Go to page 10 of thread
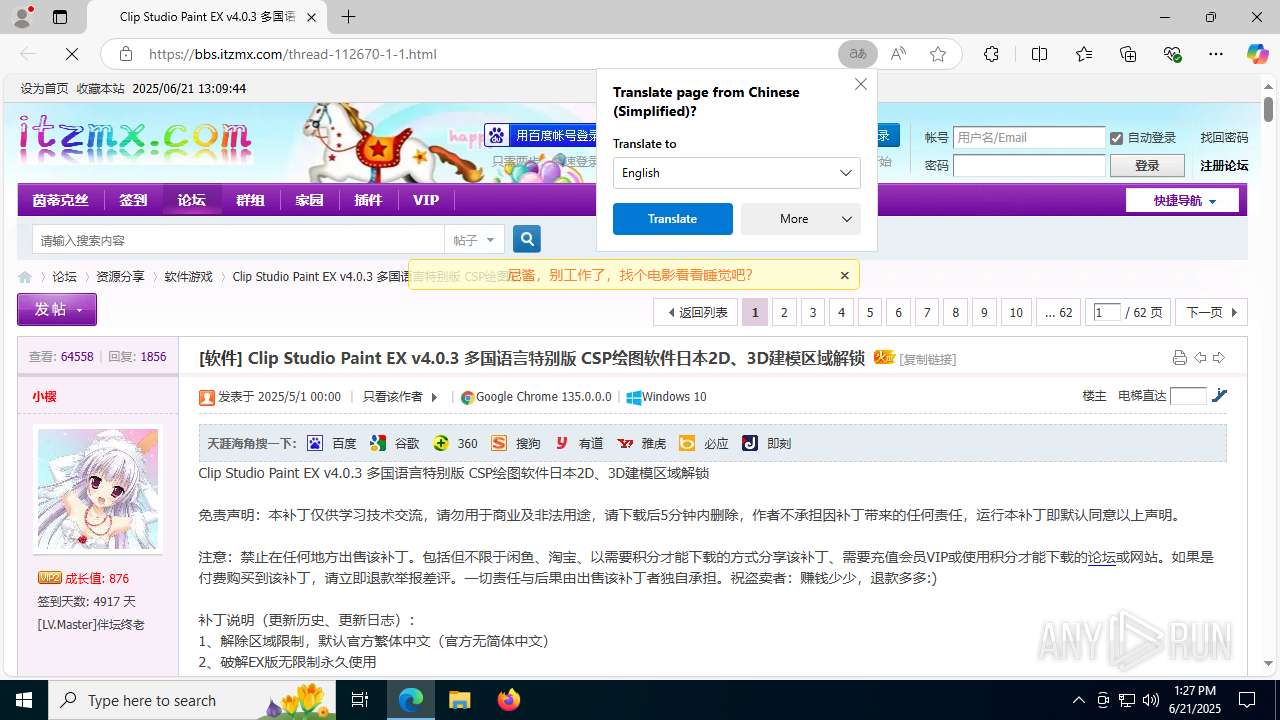Screen dimensions: 1280x720 click(1016, 313)
